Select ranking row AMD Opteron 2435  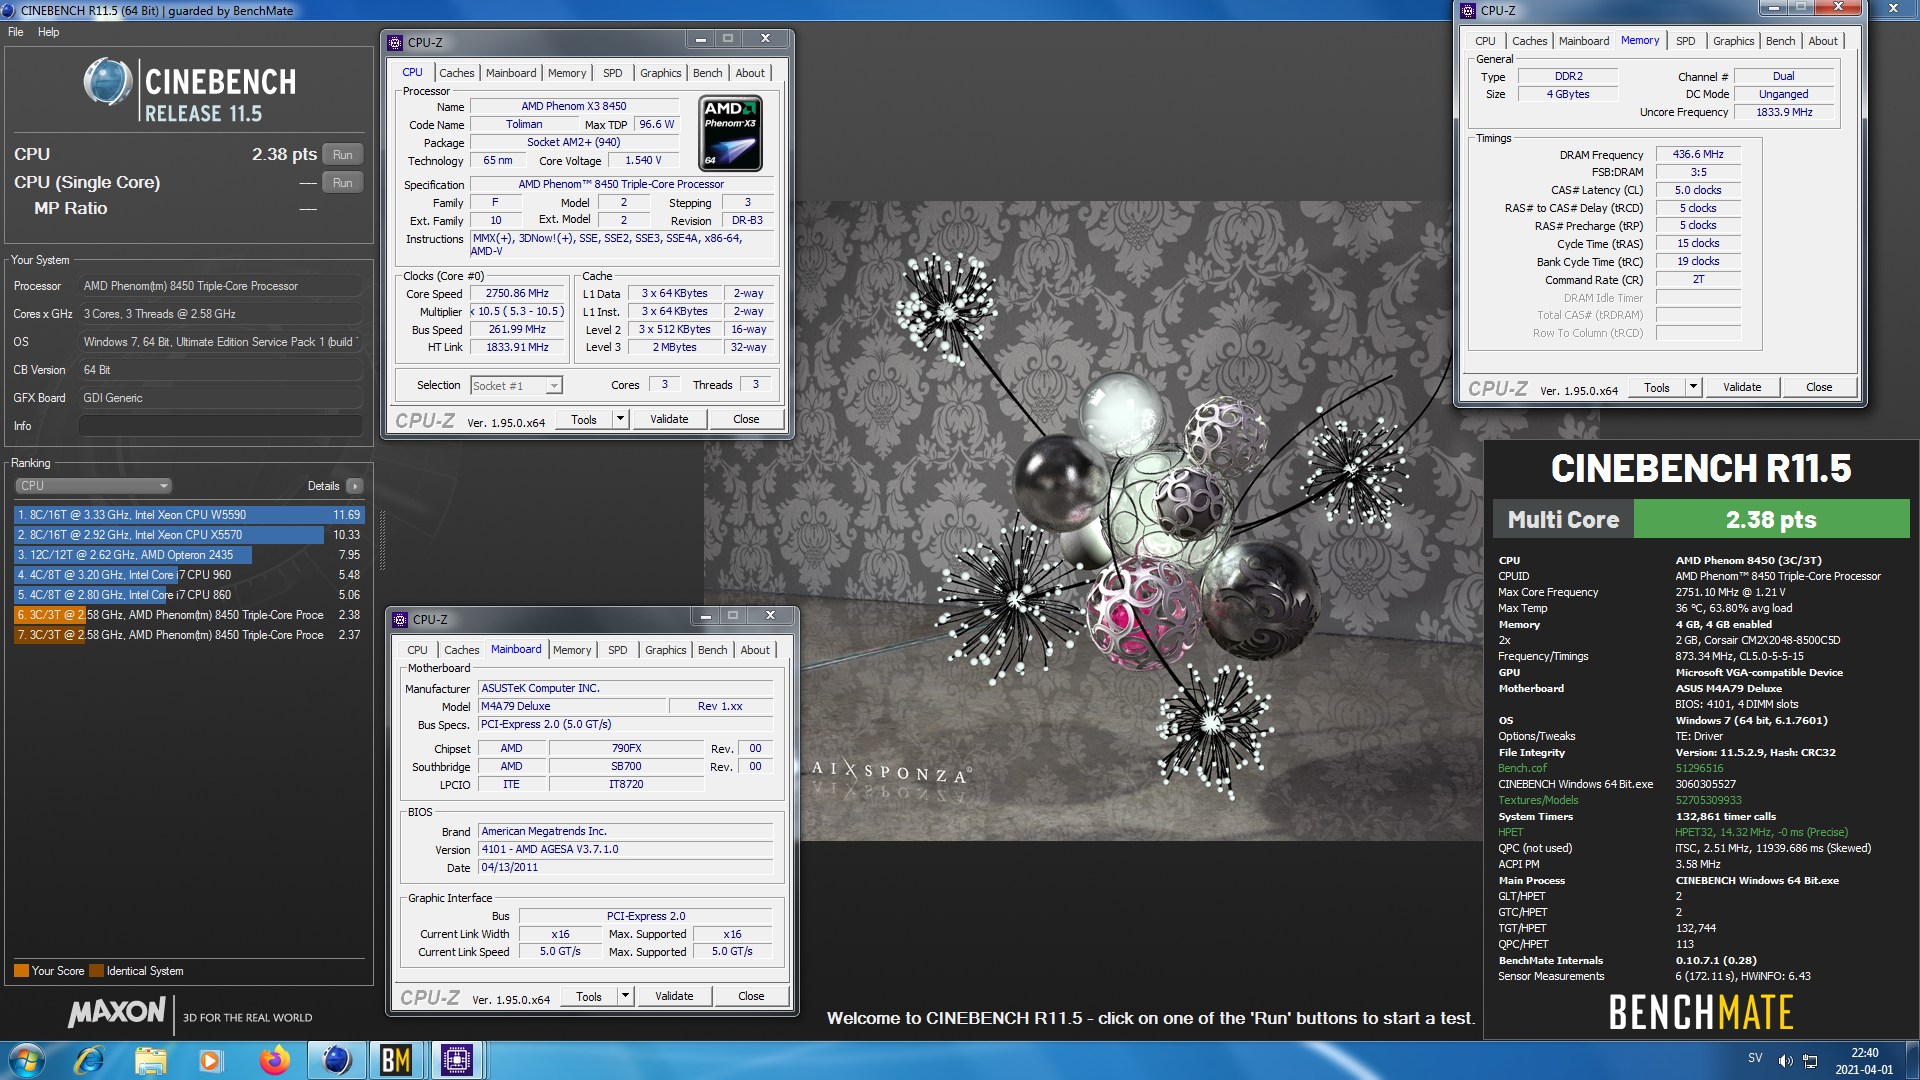(188, 555)
